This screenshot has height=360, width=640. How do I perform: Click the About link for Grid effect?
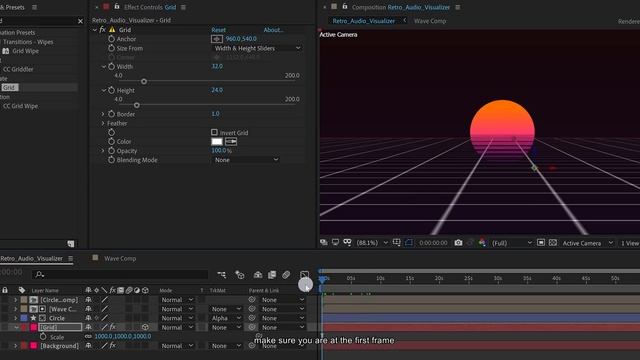[x=273, y=30]
